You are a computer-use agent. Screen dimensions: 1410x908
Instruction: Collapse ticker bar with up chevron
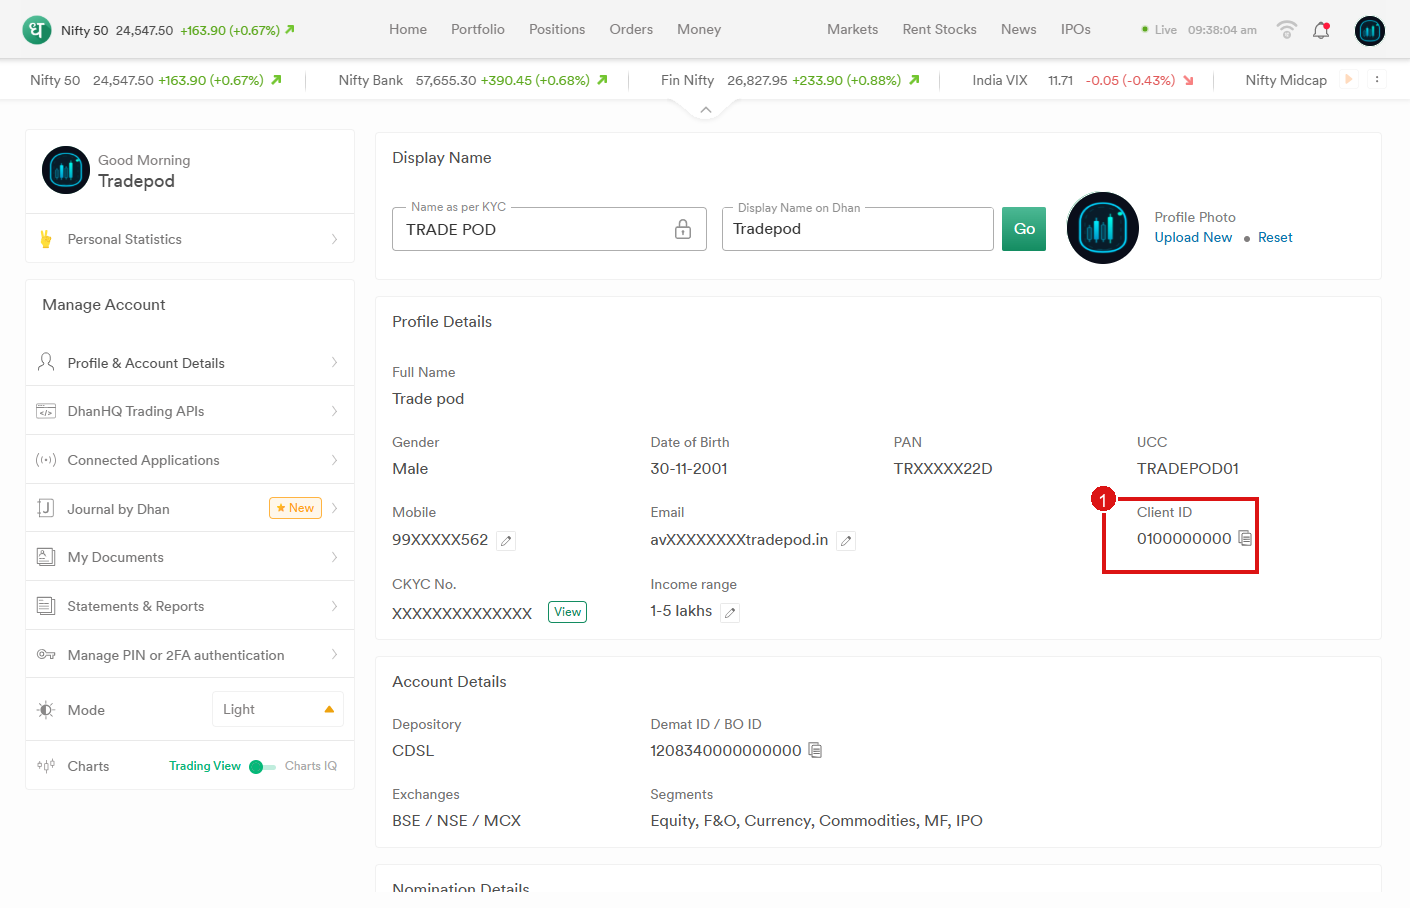[706, 109]
